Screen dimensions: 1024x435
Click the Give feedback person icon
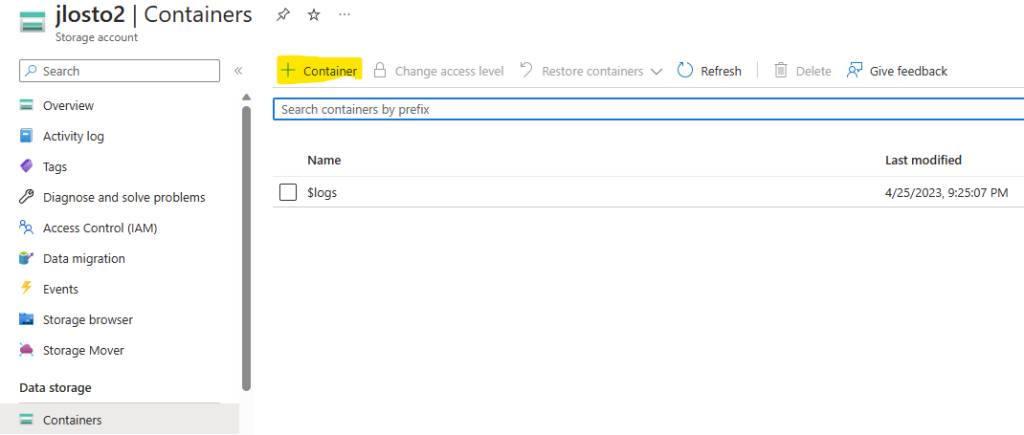854,71
